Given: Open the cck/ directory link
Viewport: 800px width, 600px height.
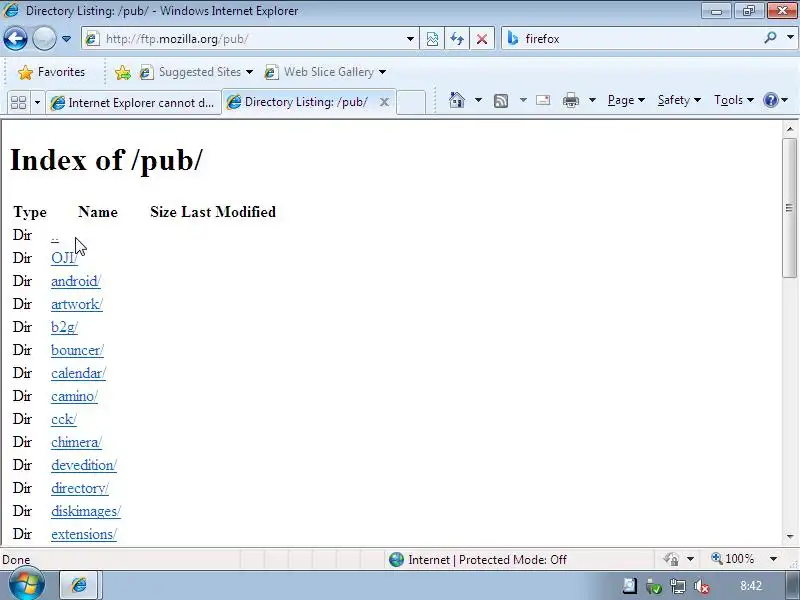Looking at the screenshot, I should 64,419.
